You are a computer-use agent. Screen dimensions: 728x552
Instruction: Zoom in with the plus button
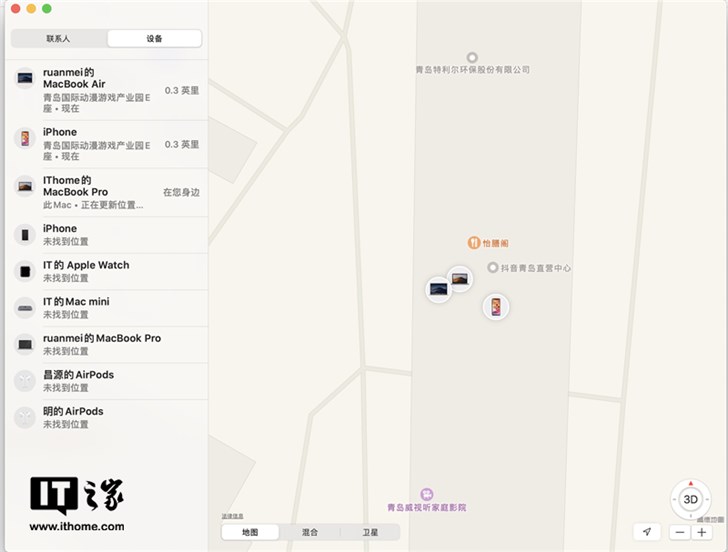coord(702,532)
